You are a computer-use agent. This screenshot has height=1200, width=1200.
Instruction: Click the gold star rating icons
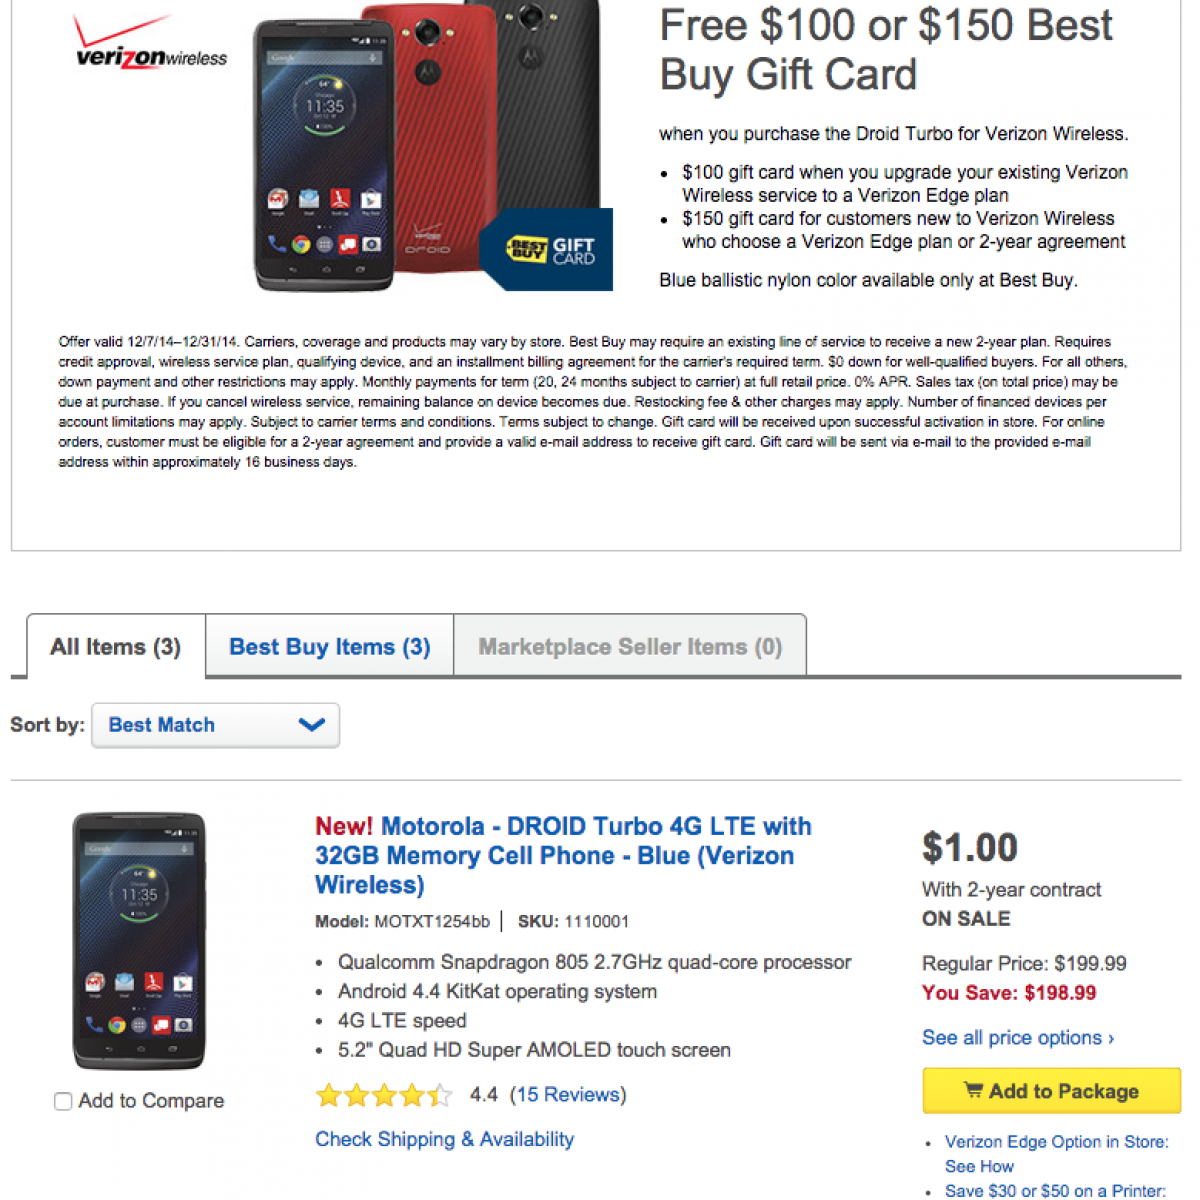tap(384, 1096)
